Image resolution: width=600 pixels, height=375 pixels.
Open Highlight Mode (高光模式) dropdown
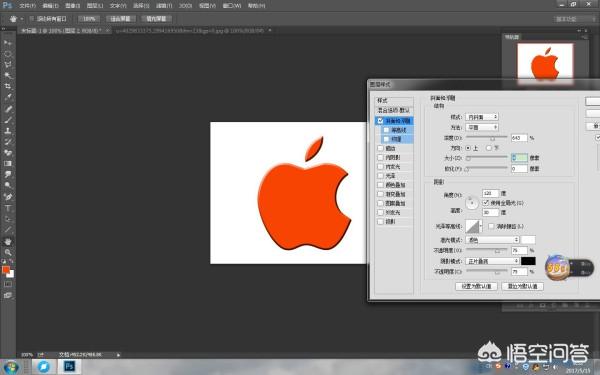tap(492, 240)
